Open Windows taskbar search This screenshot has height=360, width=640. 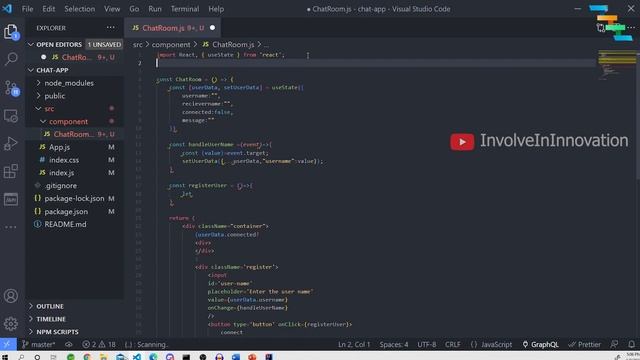click(21, 357)
